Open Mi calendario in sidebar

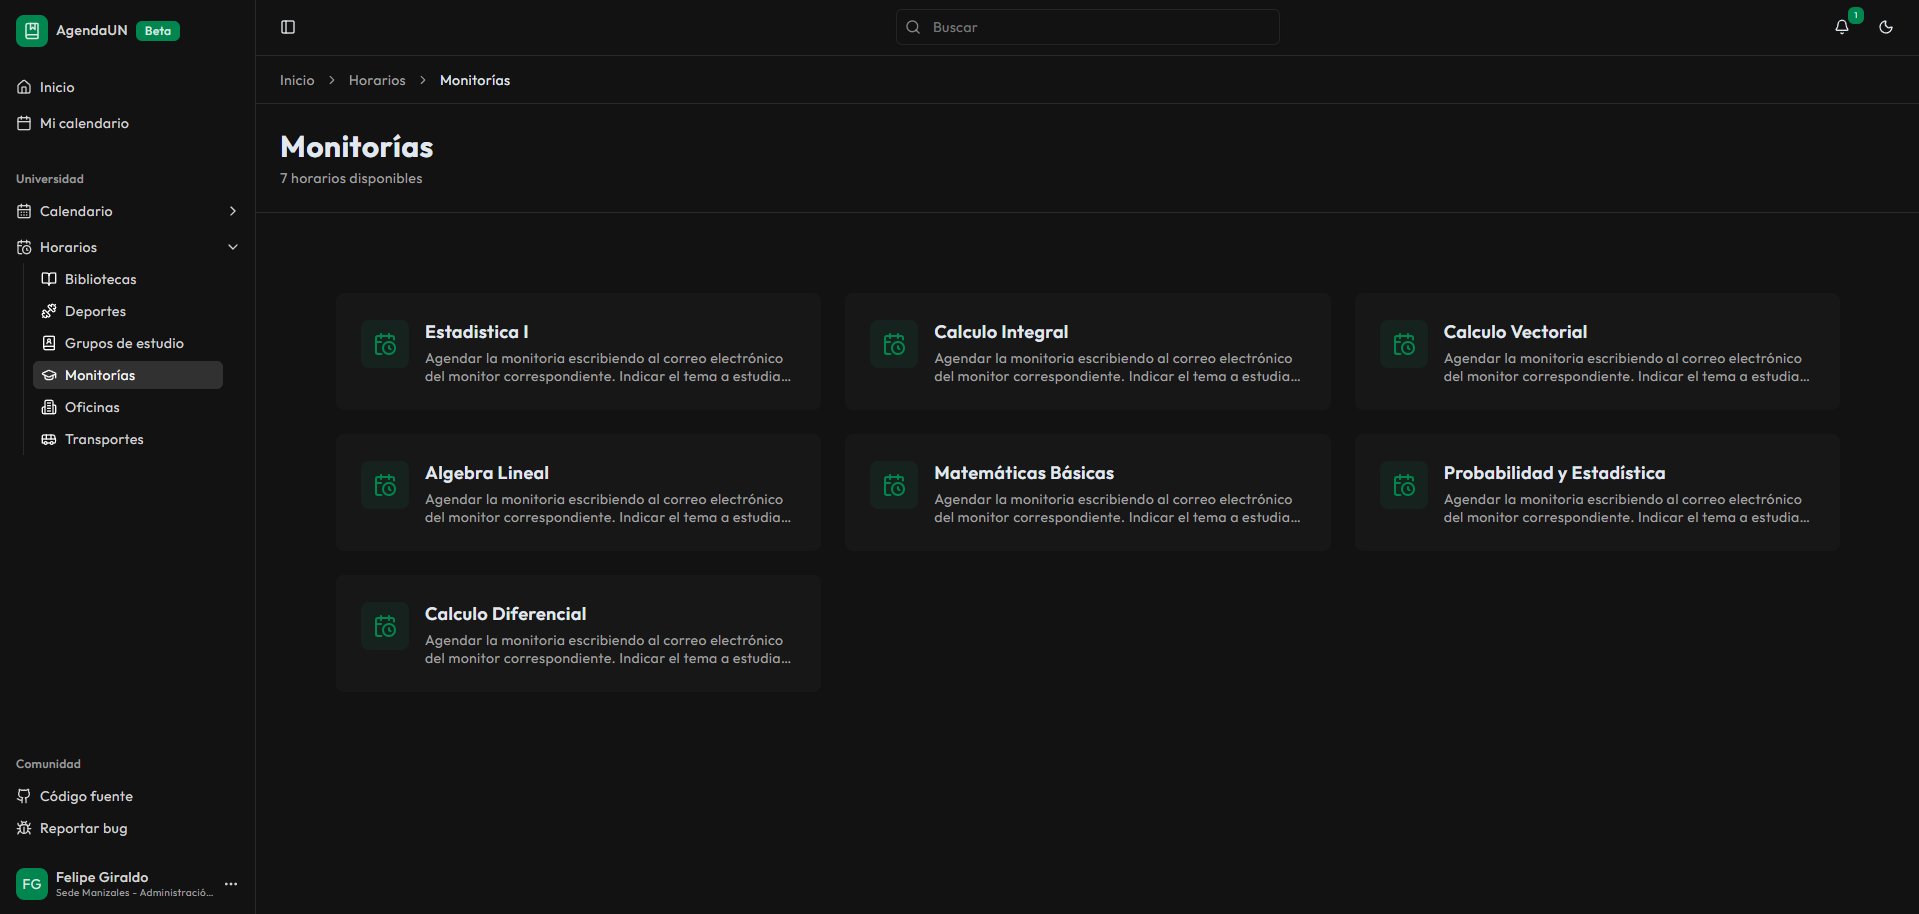click(127, 123)
